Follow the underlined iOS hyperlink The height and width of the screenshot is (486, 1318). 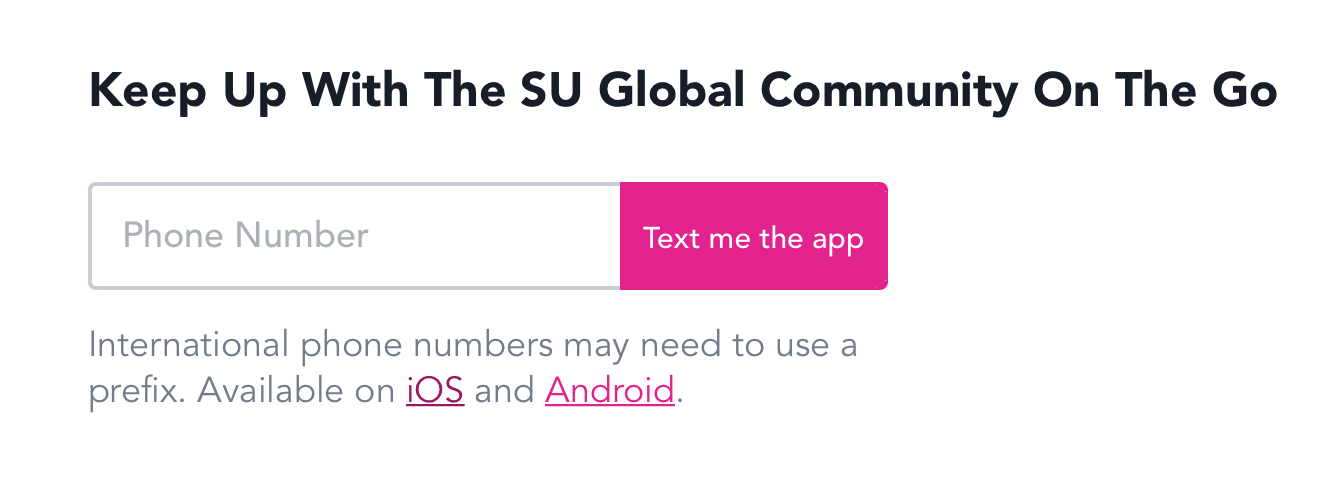coord(435,389)
